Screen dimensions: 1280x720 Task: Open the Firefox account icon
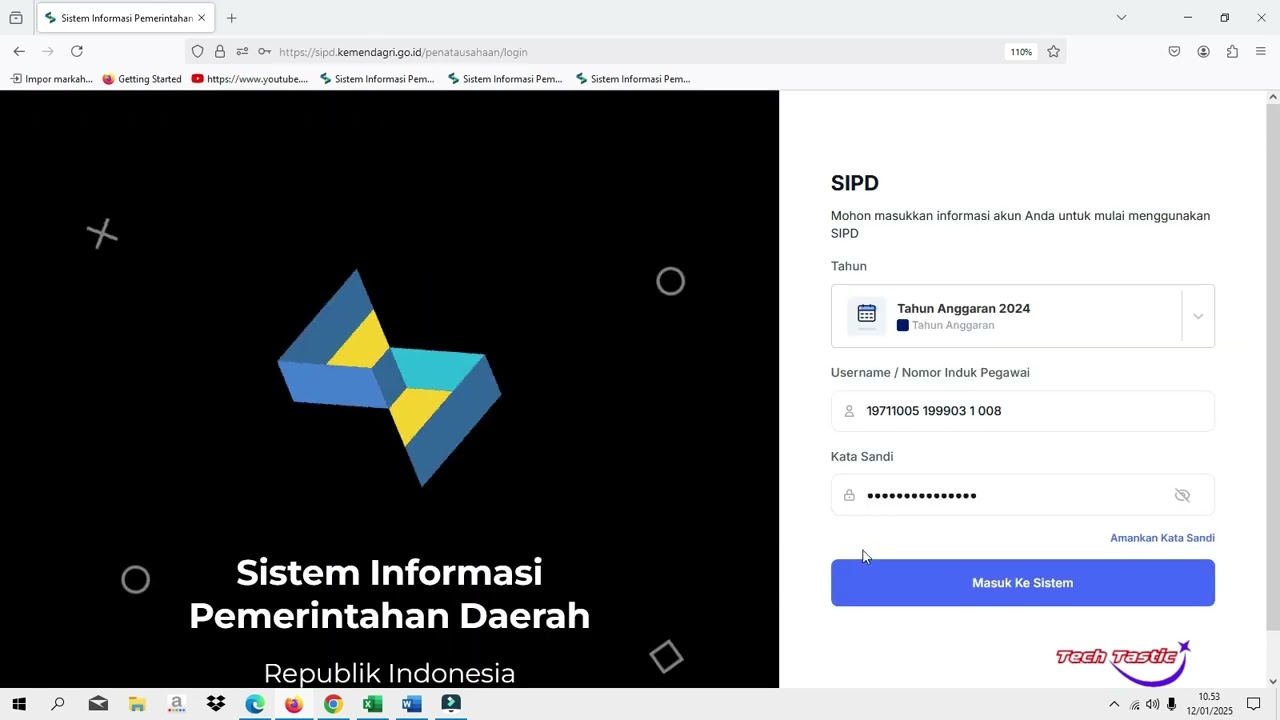(x=1203, y=52)
